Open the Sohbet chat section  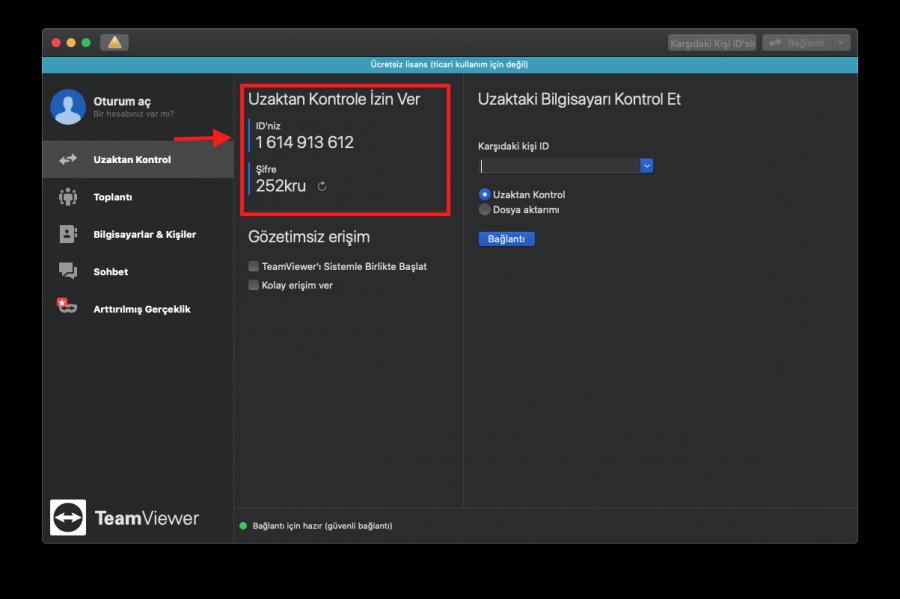tap(138, 271)
